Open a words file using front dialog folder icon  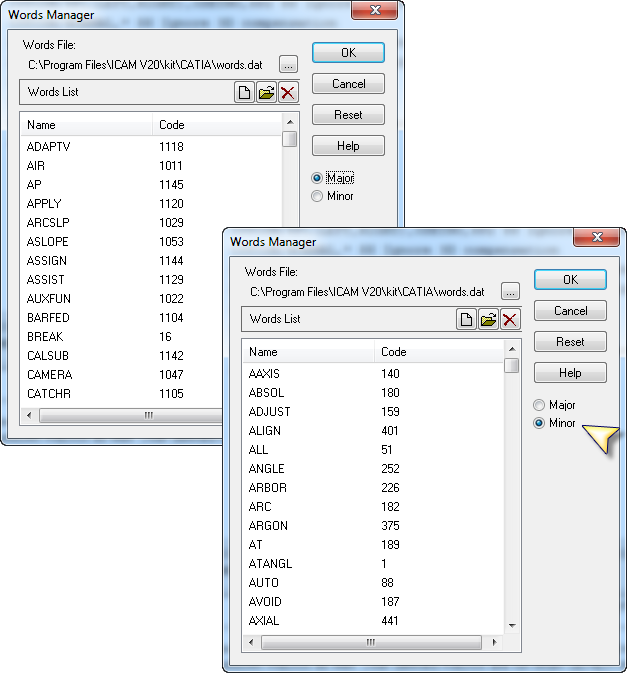click(x=488, y=319)
